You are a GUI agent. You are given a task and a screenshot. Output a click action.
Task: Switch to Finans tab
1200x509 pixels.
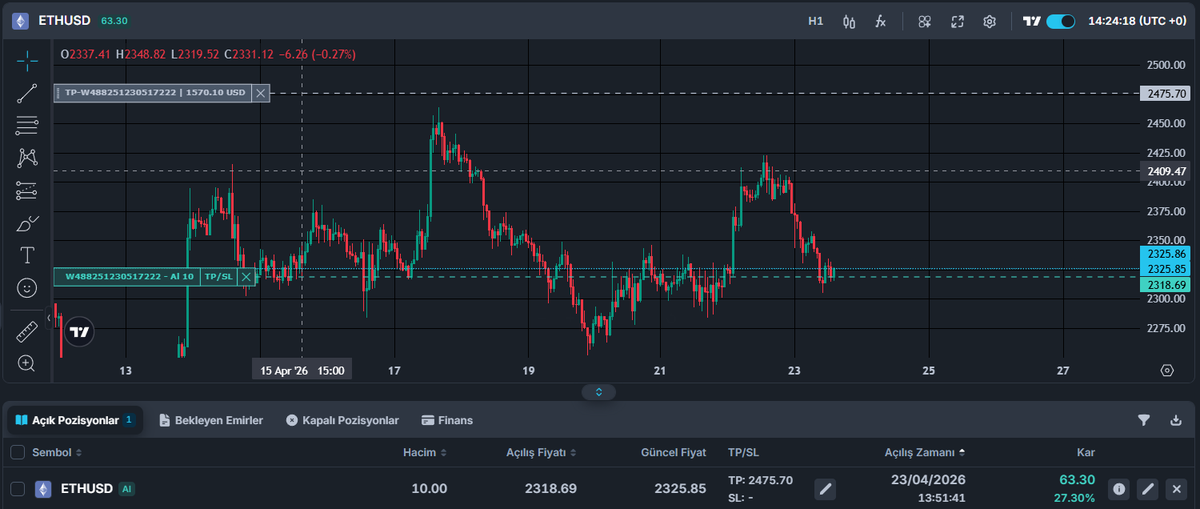[x=447, y=420]
